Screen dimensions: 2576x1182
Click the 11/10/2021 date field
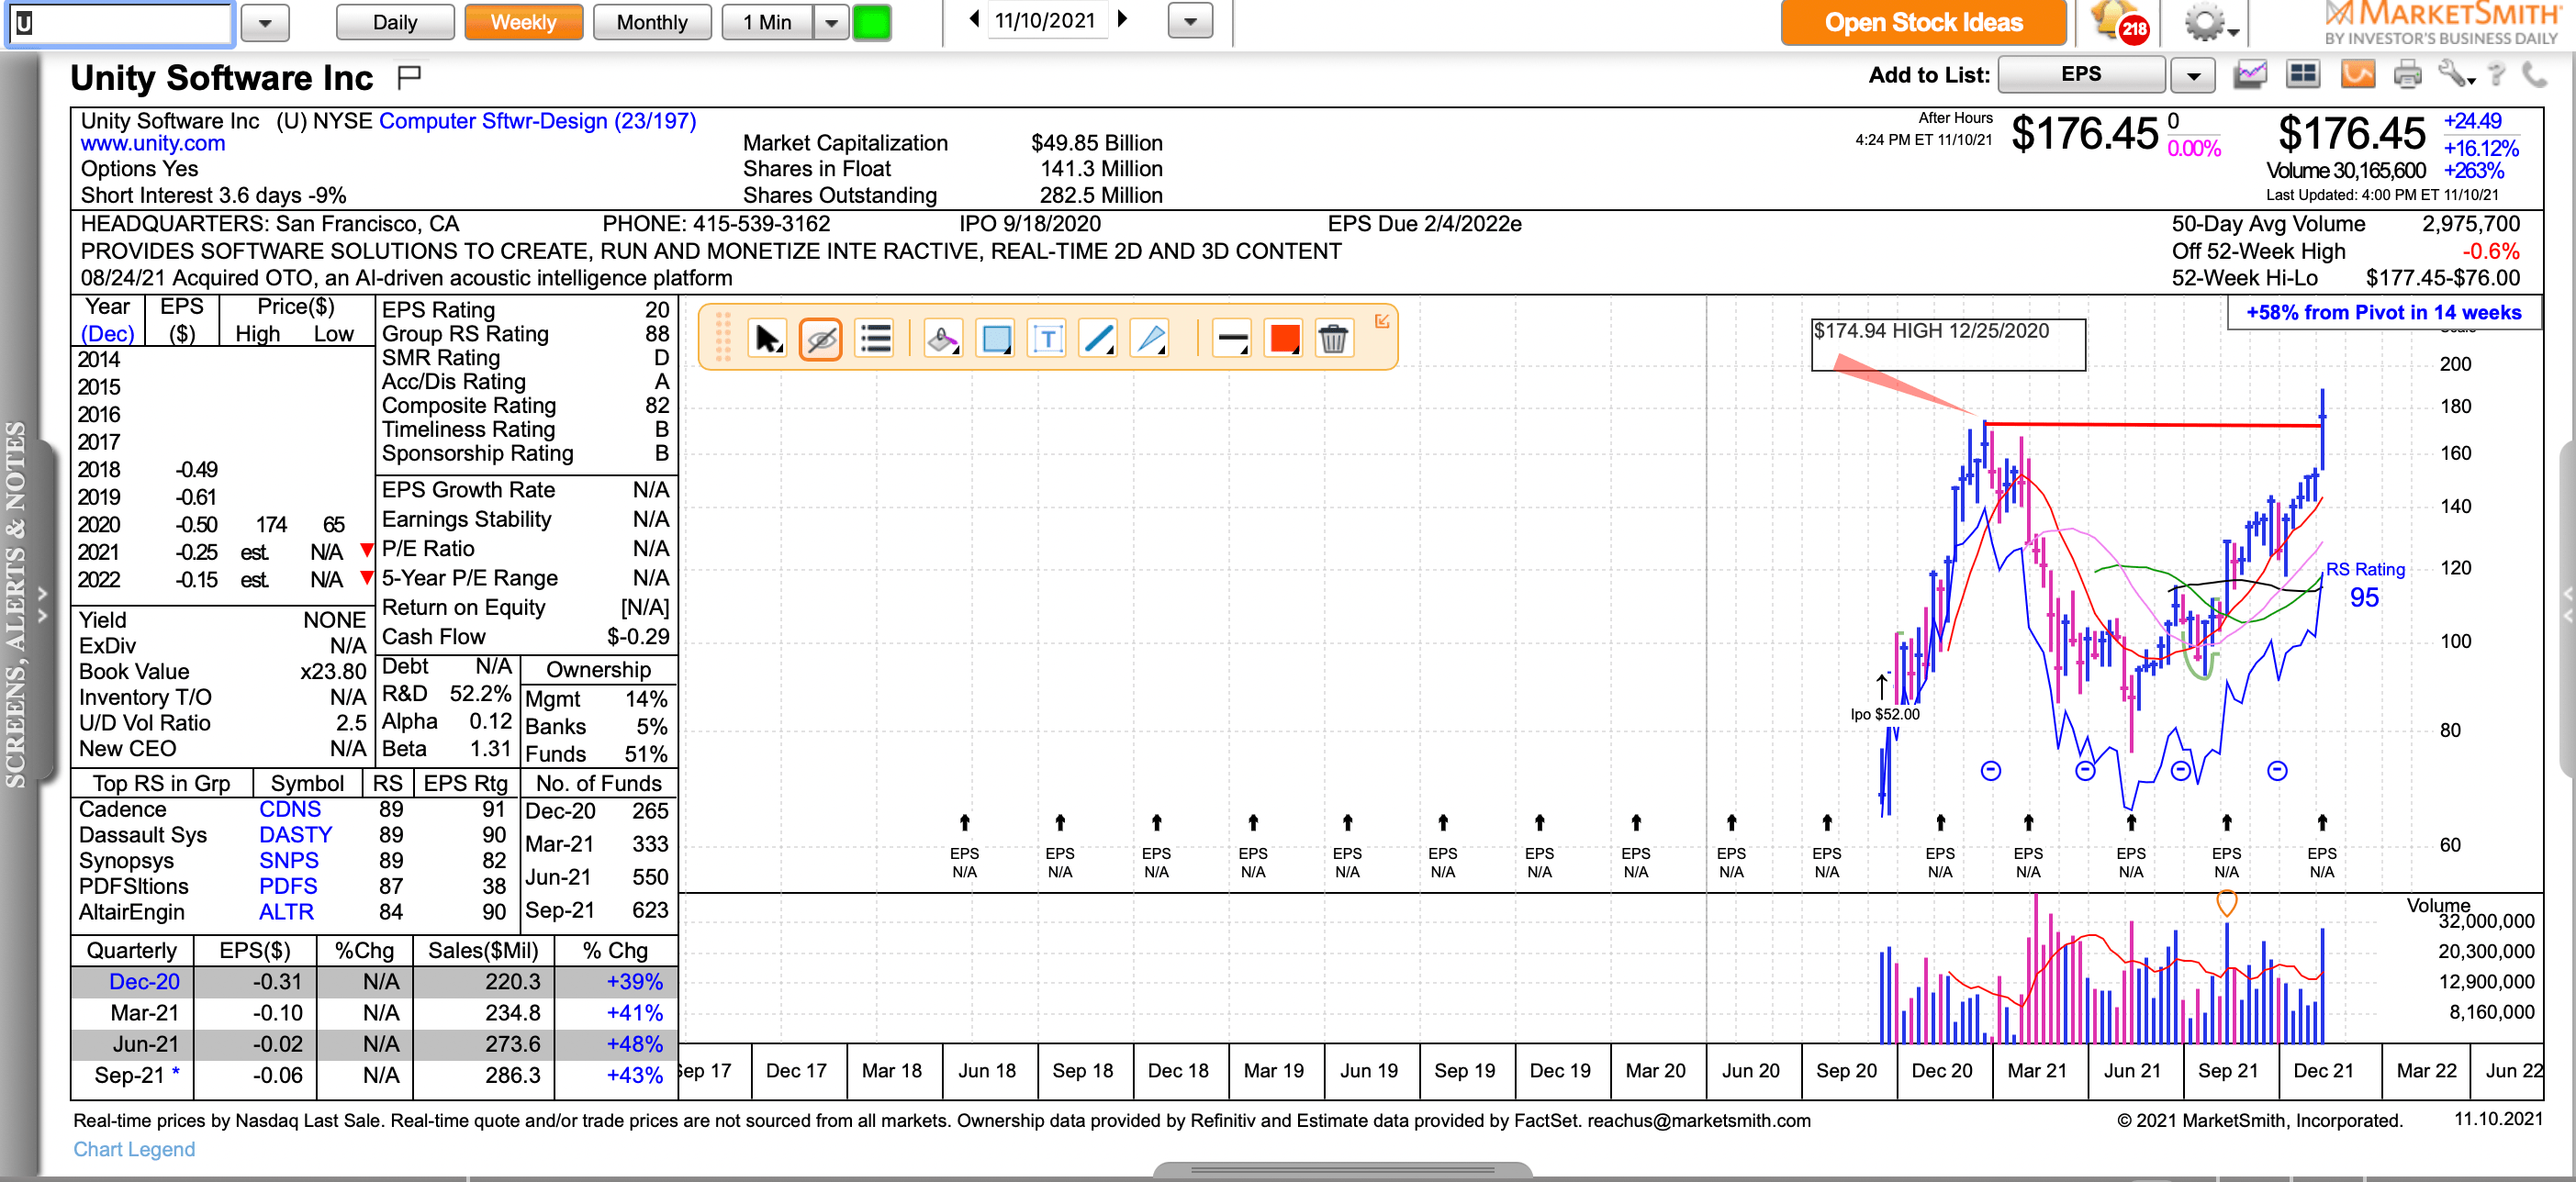[1046, 20]
